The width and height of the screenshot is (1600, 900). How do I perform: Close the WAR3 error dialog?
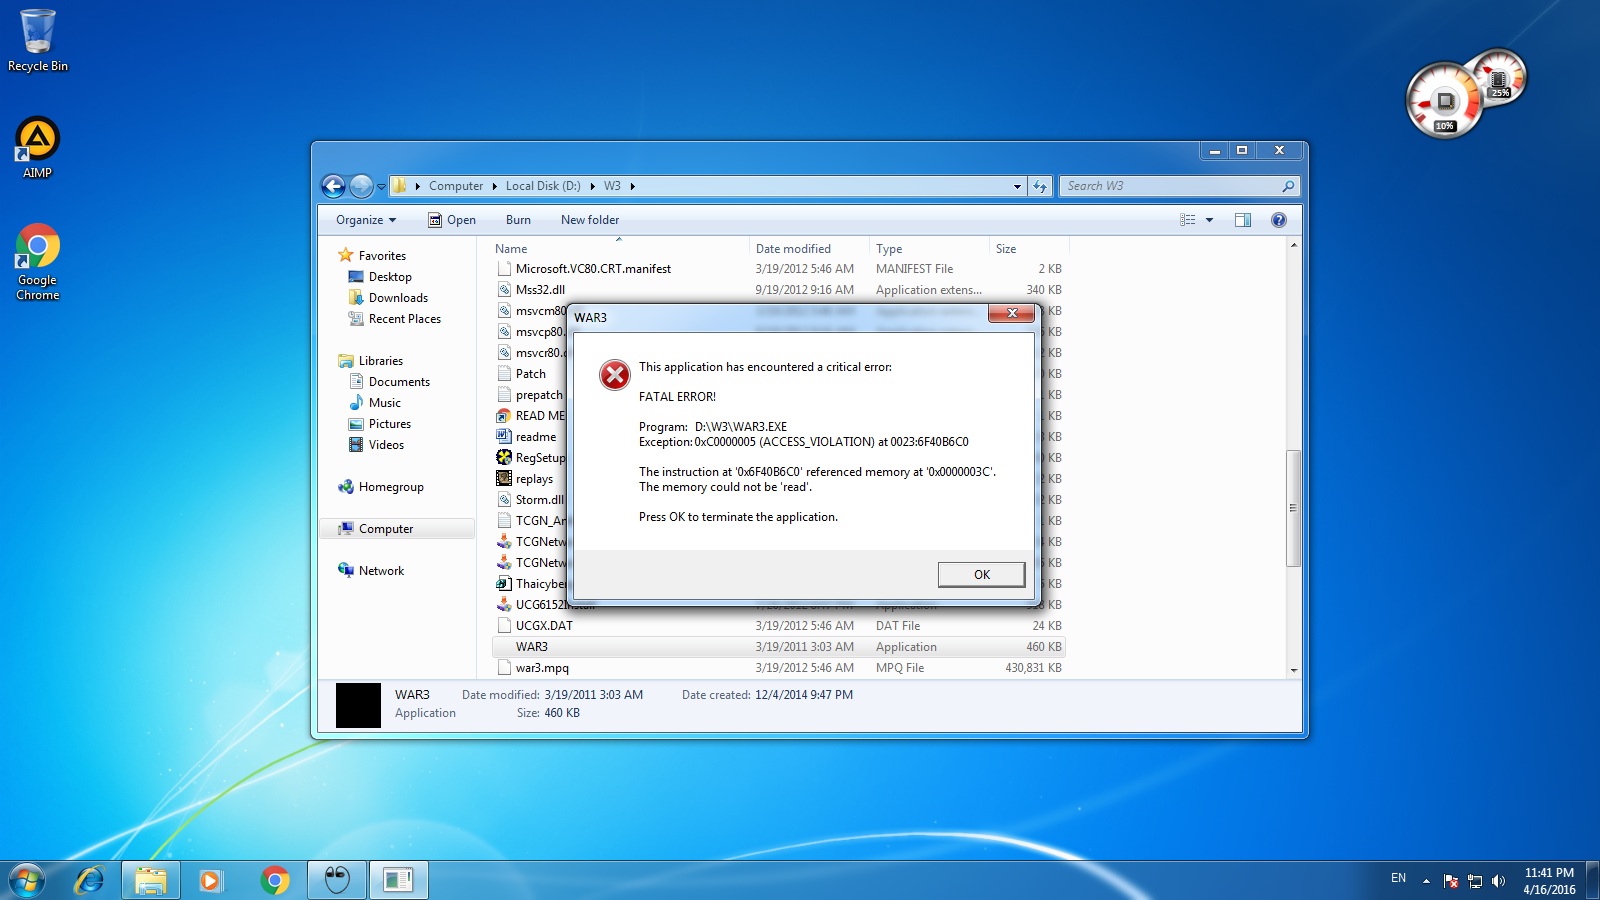tap(1011, 314)
